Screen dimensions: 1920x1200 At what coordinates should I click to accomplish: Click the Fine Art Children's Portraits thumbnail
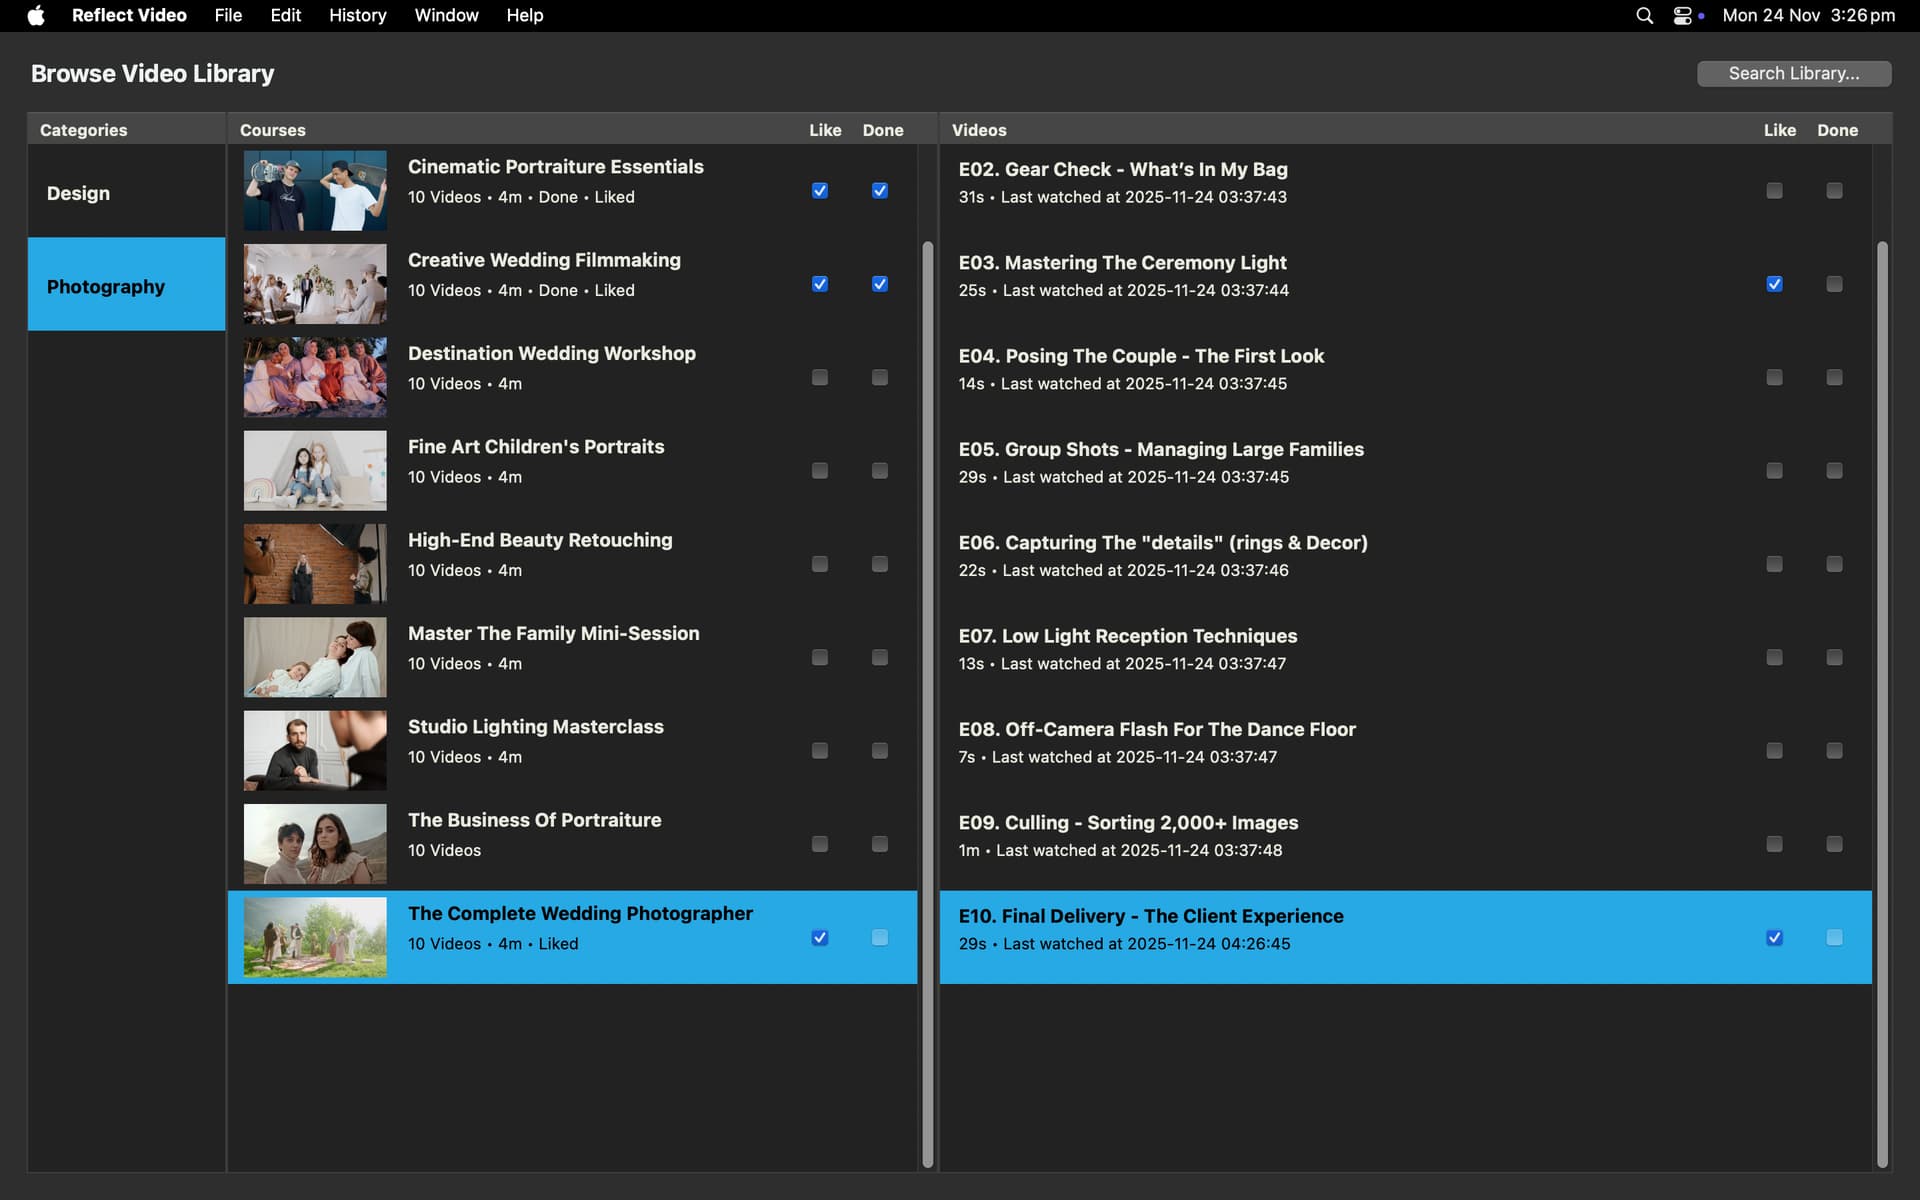point(315,470)
